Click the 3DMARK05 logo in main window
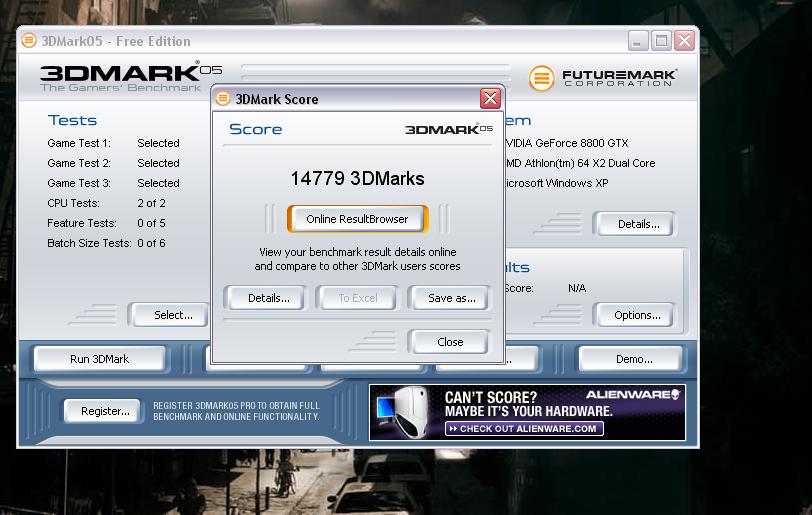 pos(131,77)
